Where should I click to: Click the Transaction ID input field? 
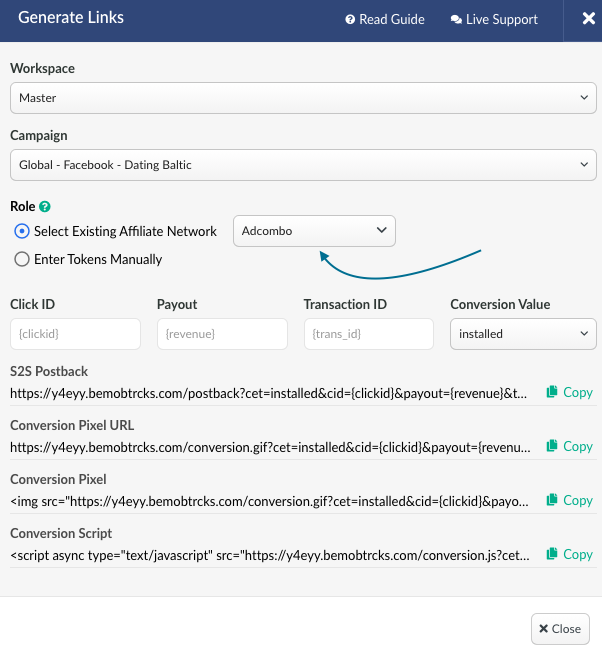[x=369, y=334]
